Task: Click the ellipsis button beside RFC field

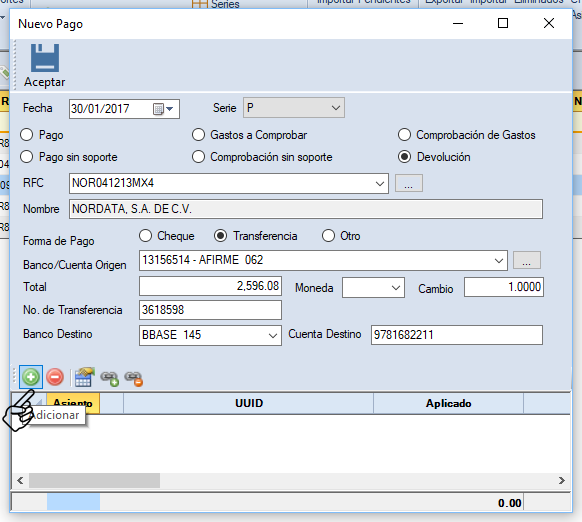Action: pos(409,183)
